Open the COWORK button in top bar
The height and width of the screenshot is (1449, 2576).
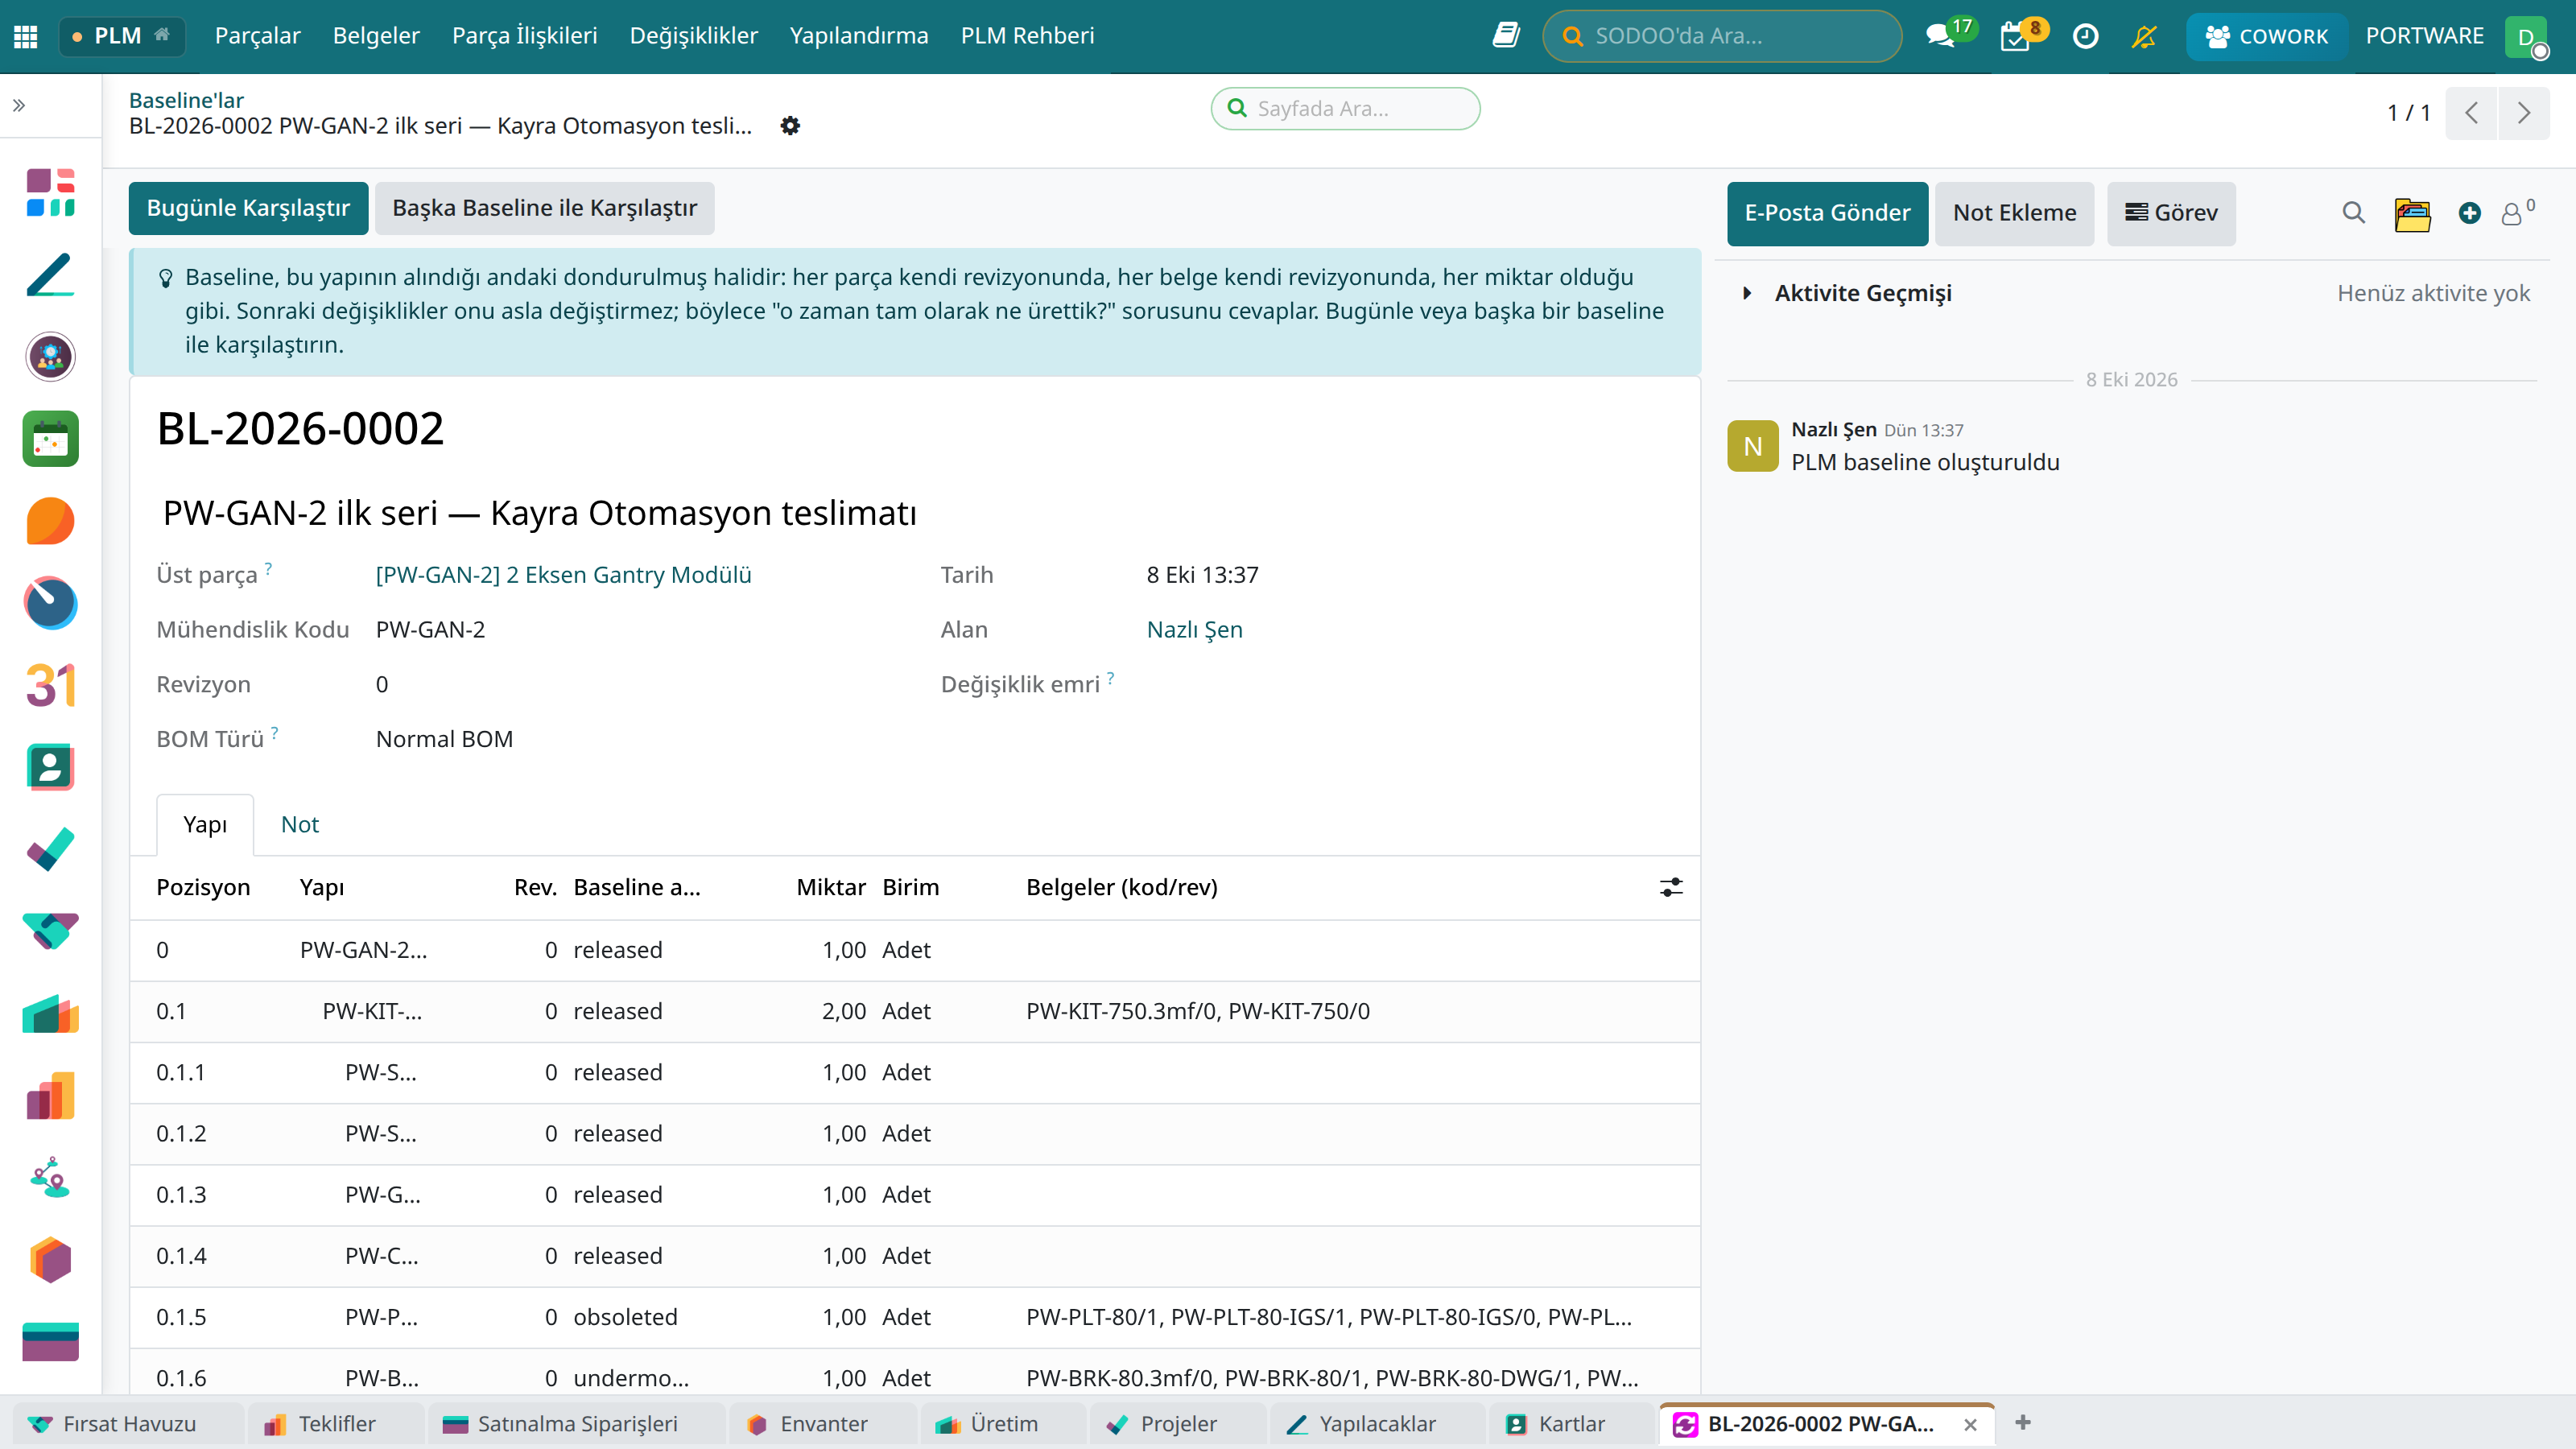click(2266, 36)
